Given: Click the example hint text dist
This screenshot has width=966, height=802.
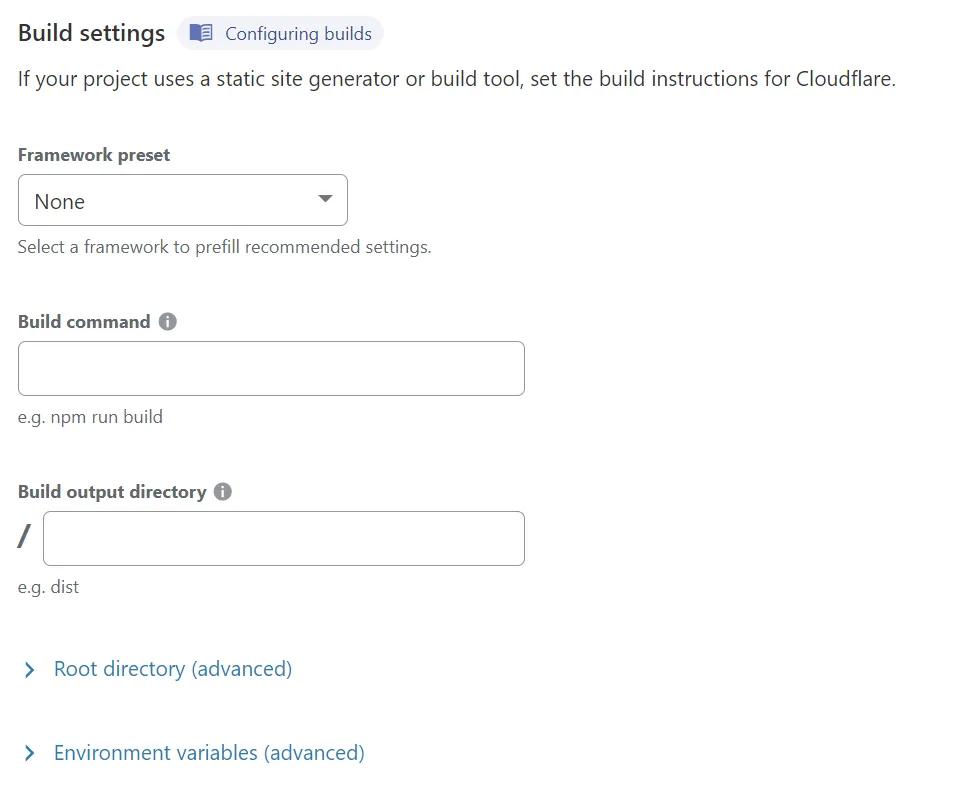Looking at the screenshot, I should click(x=48, y=587).
